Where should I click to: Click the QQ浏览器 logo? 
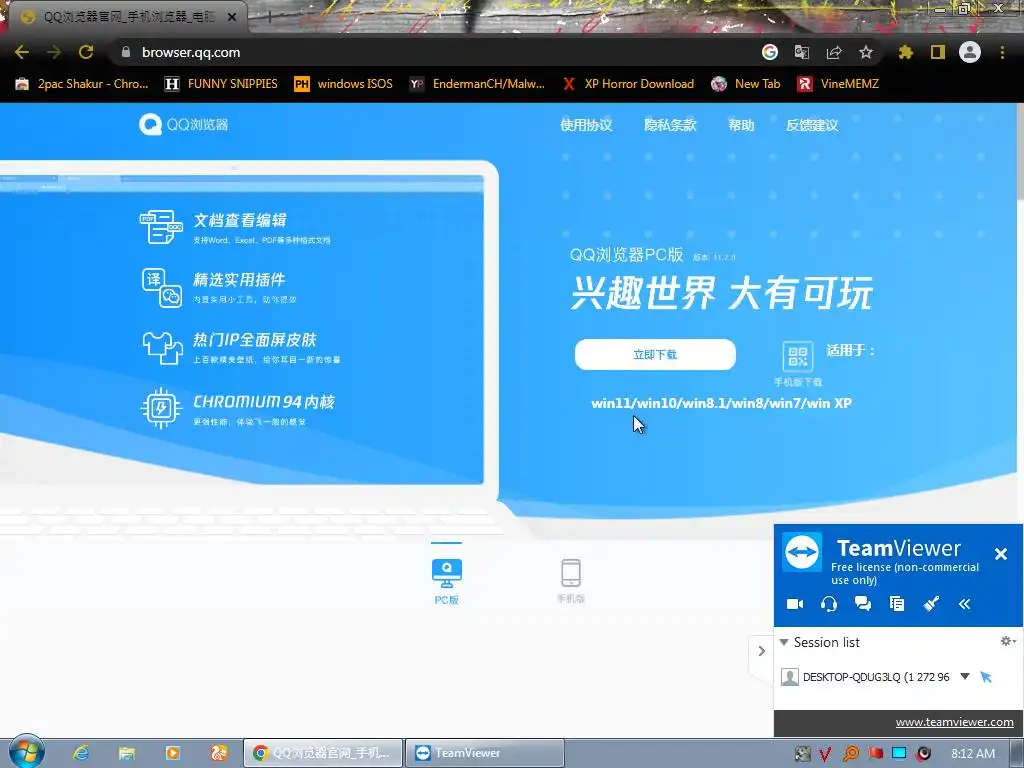[184, 124]
